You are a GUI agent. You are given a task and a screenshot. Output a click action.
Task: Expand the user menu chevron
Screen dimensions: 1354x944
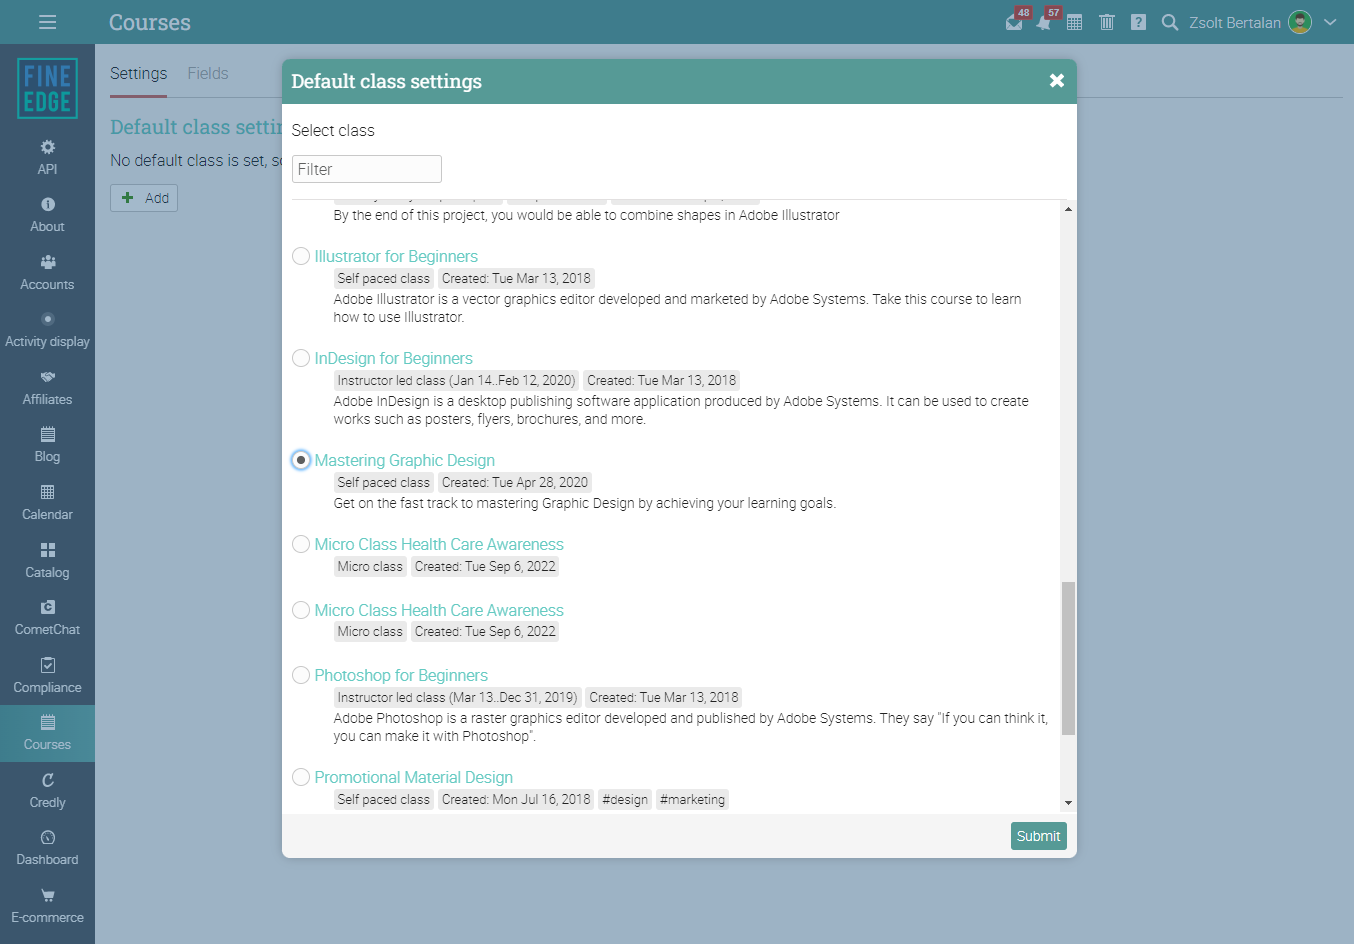pos(1330,22)
